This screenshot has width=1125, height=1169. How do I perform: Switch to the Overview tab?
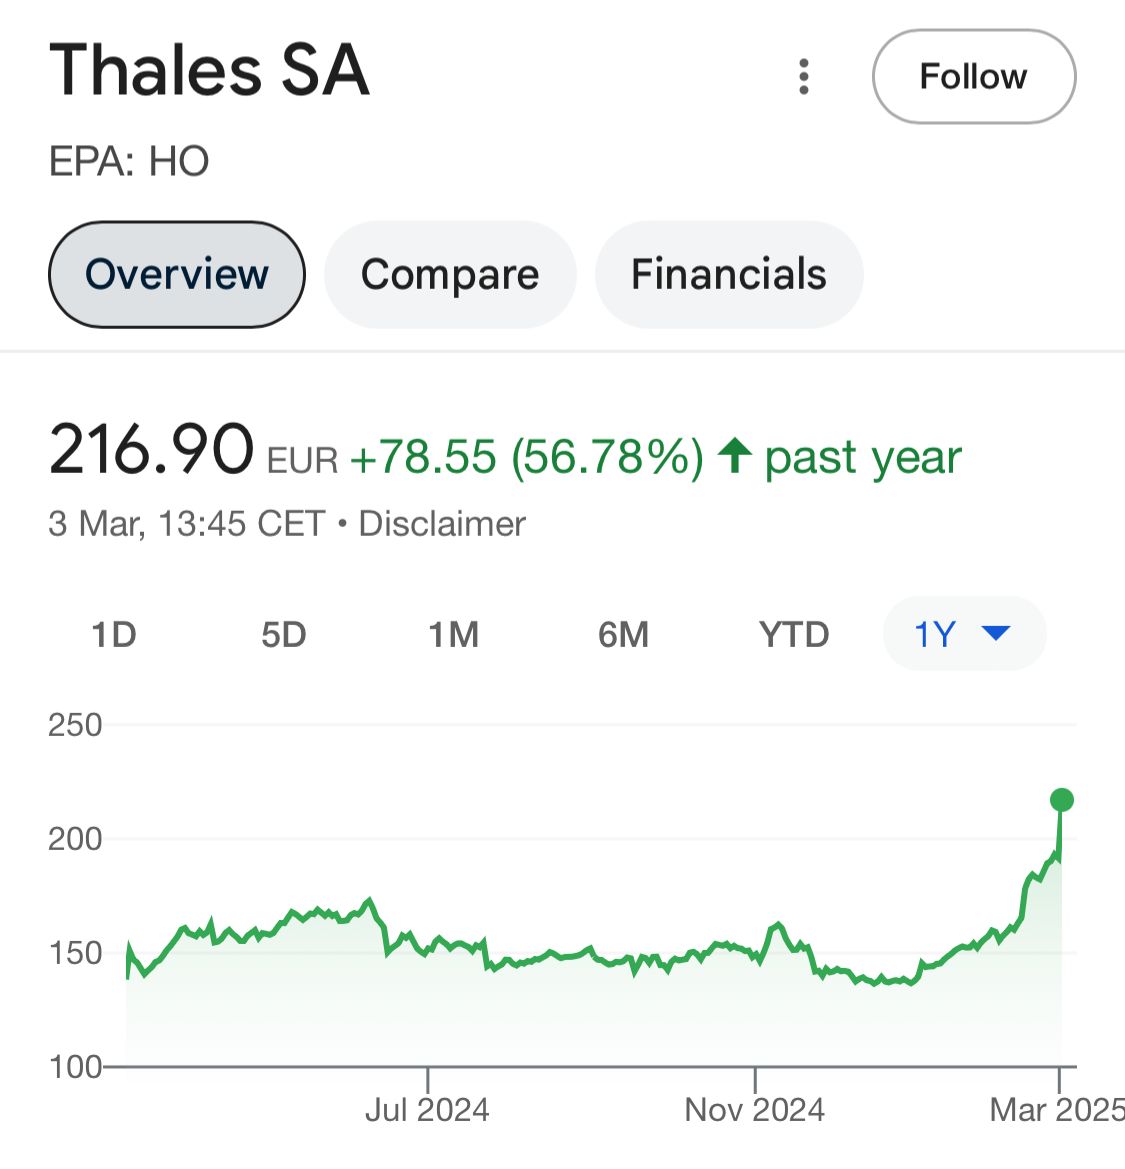coord(177,274)
